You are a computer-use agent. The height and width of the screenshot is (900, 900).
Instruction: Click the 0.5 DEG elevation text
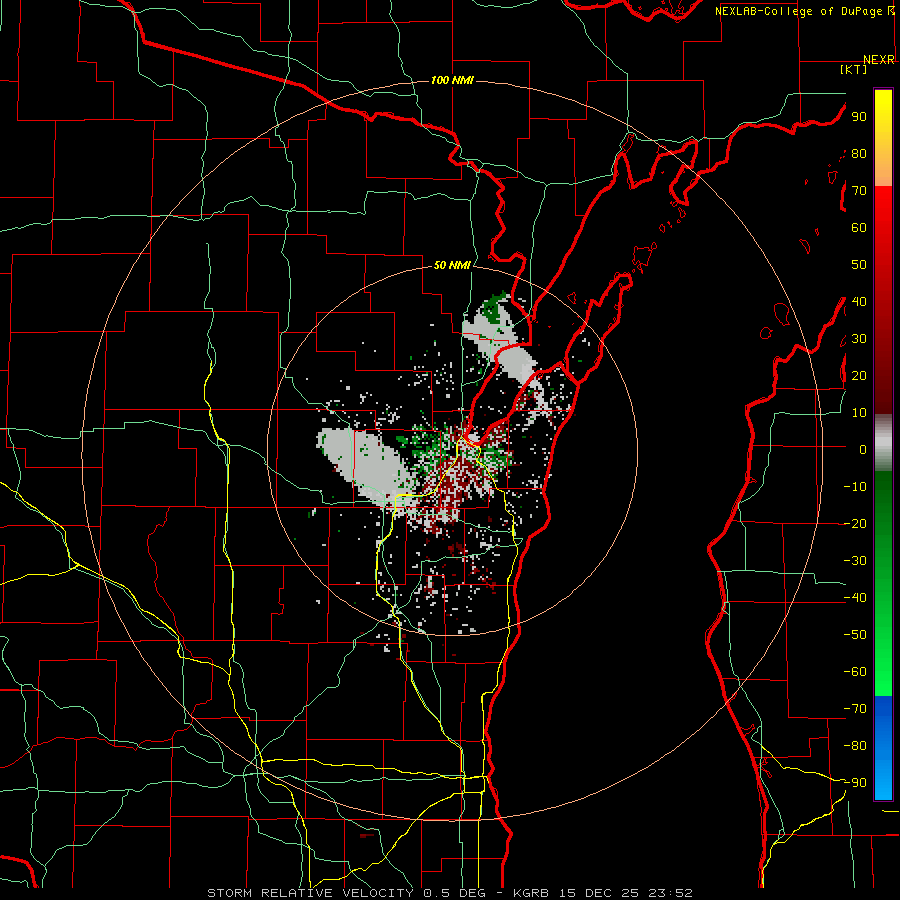point(455,893)
